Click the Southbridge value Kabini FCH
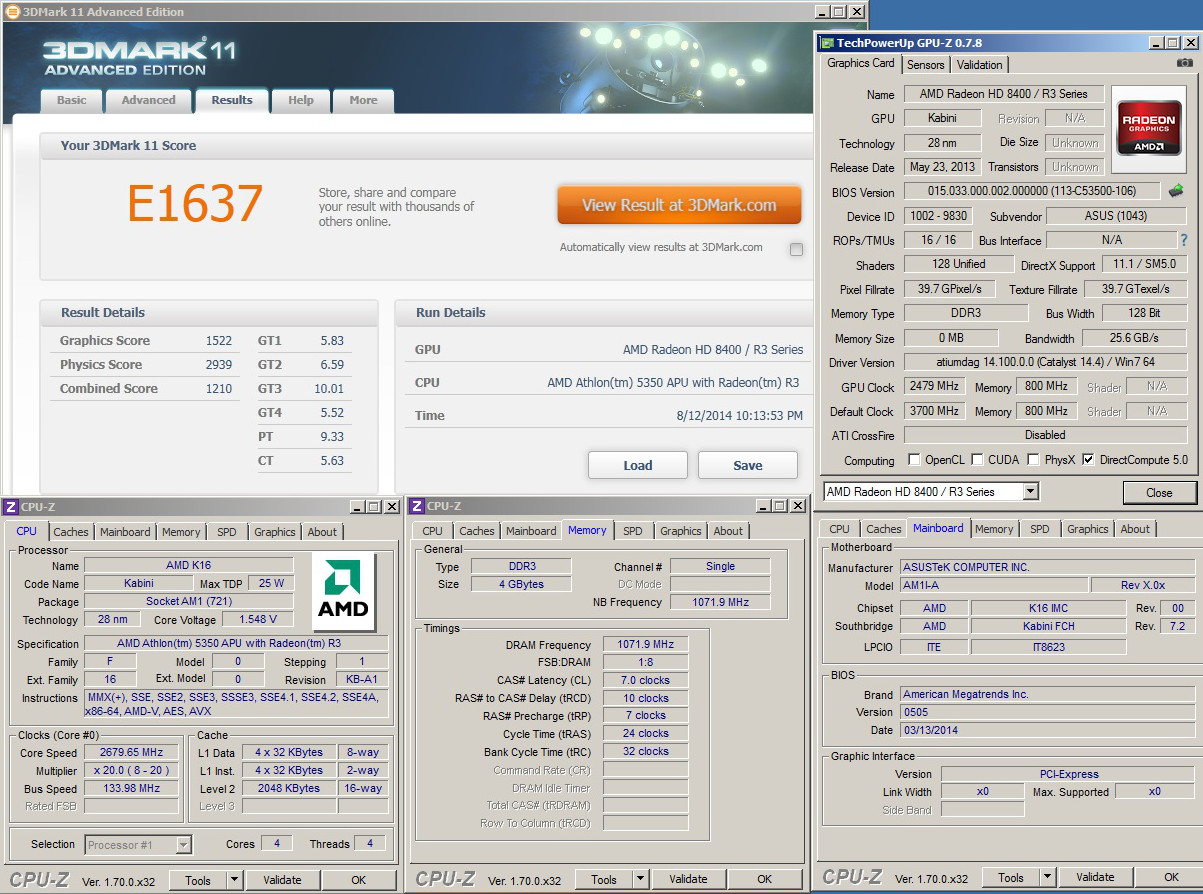Image resolution: width=1203 pixels, height=894 pixels. click(1050, 627)
